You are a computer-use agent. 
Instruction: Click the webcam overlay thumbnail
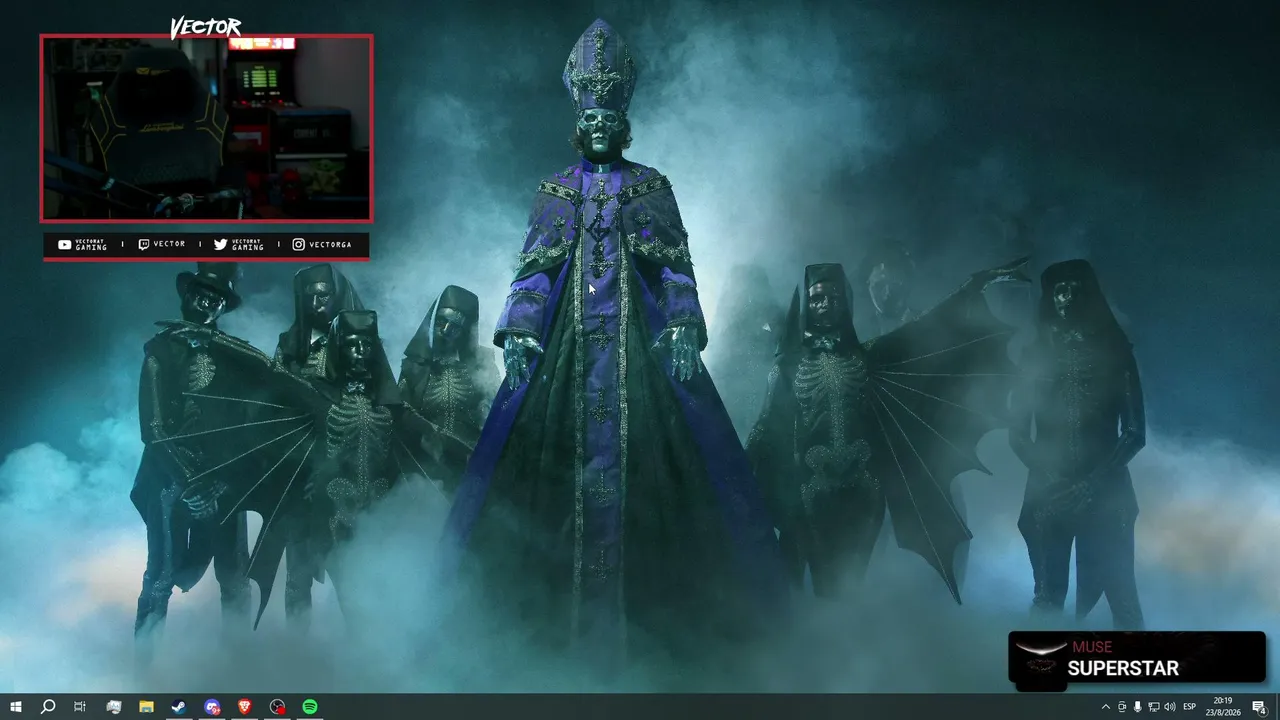(206, 128)
